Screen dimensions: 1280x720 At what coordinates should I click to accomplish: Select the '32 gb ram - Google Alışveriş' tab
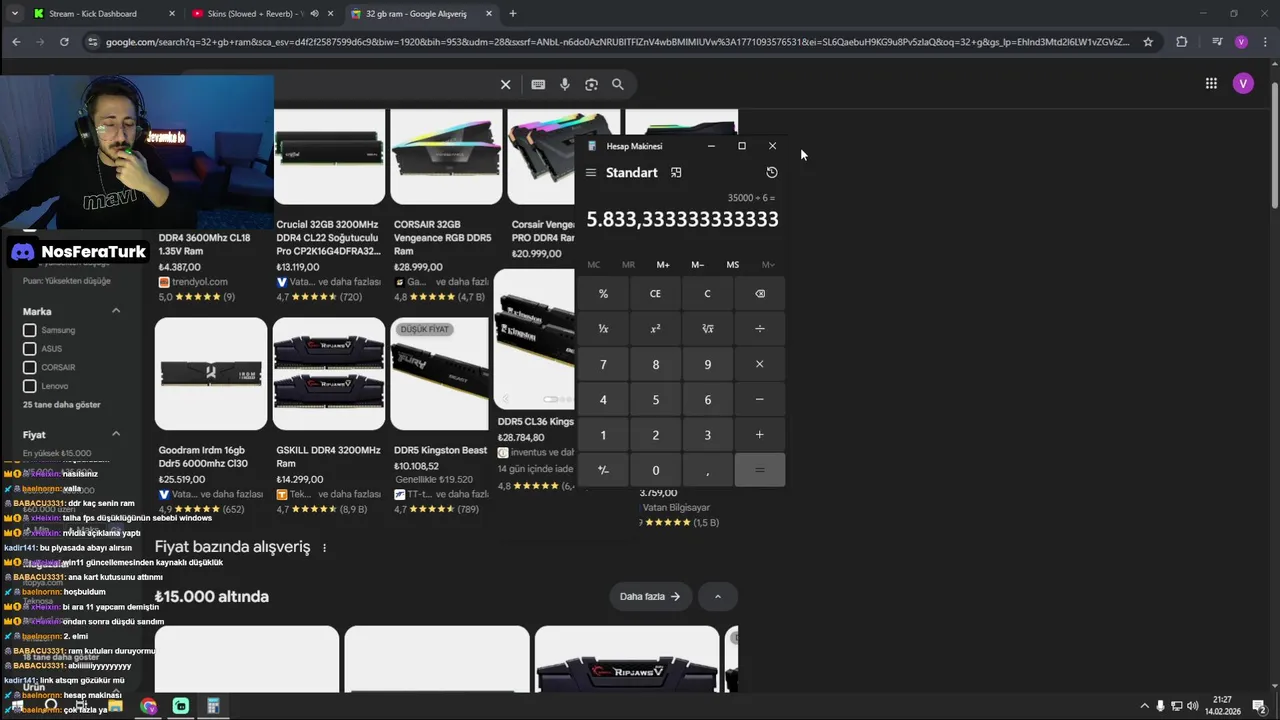coord(421,14)
